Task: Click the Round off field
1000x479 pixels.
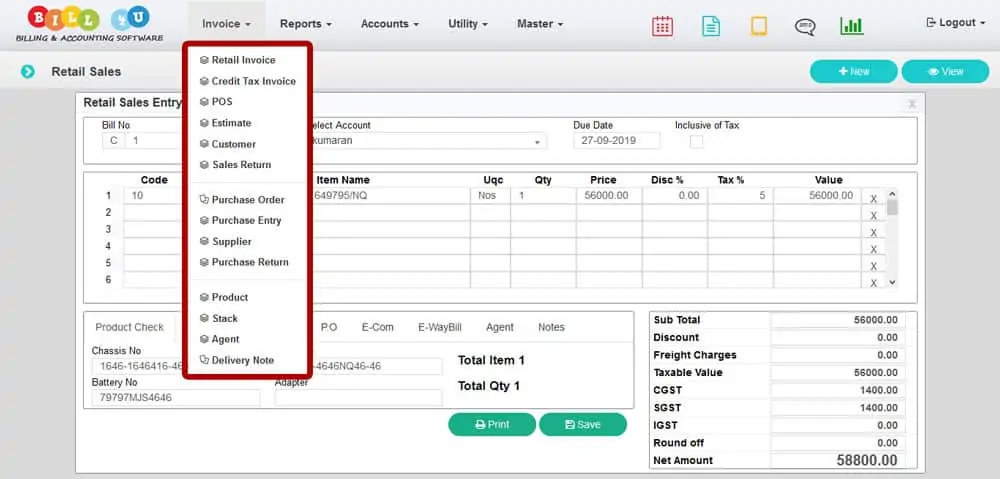Action: (838, 443)
